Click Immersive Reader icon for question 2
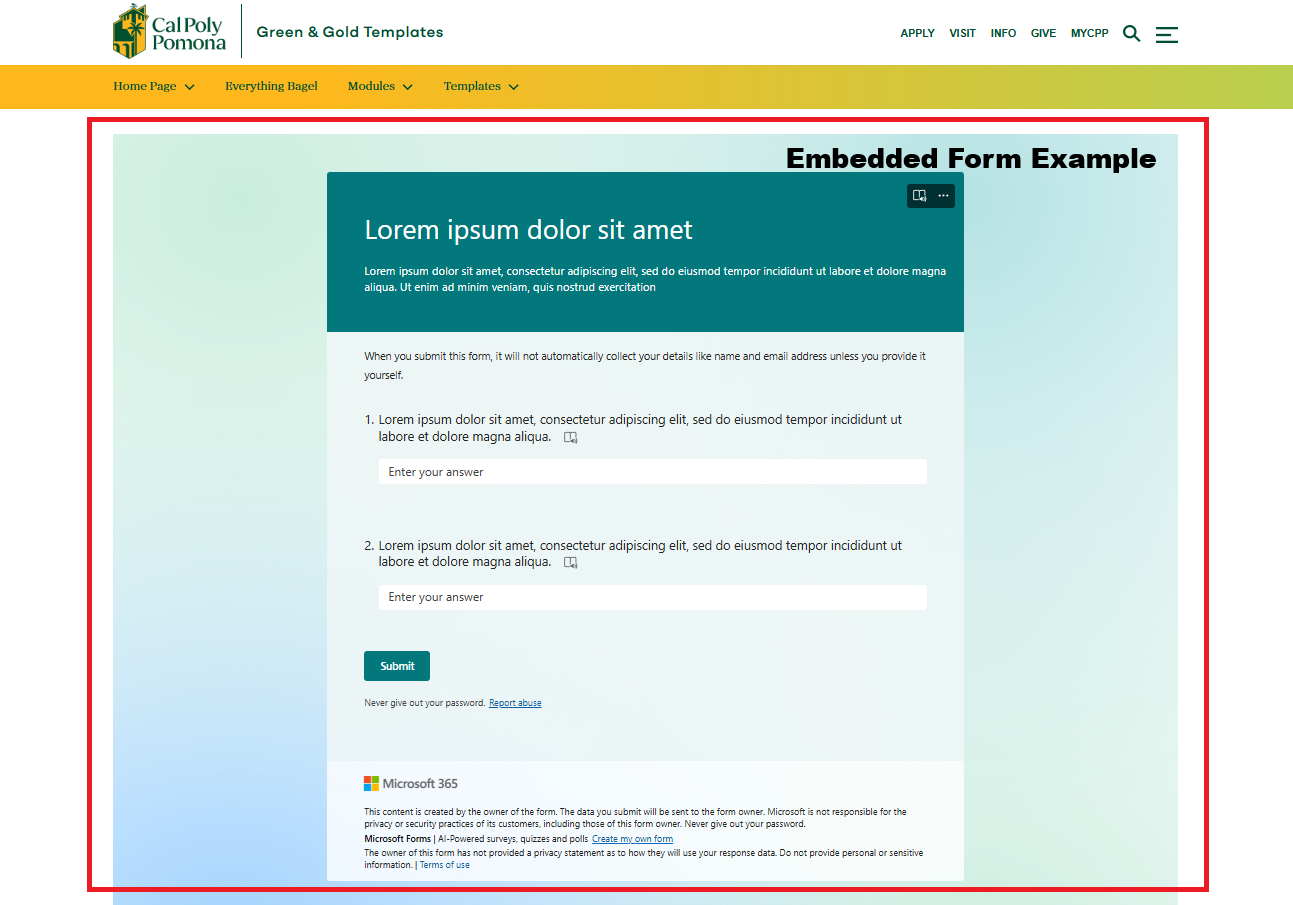 [571, 563]
